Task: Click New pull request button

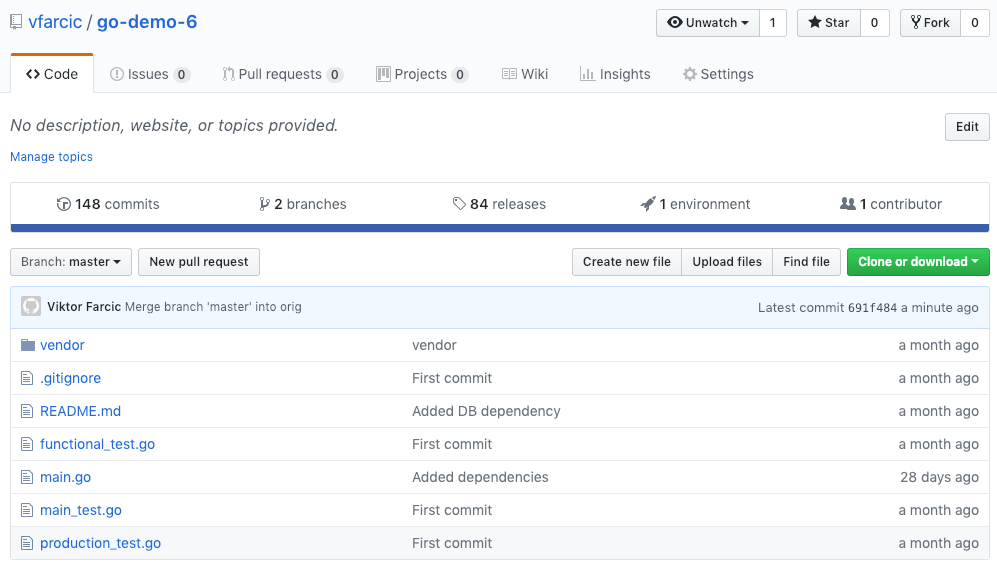Action: click(x=198, y=262)
